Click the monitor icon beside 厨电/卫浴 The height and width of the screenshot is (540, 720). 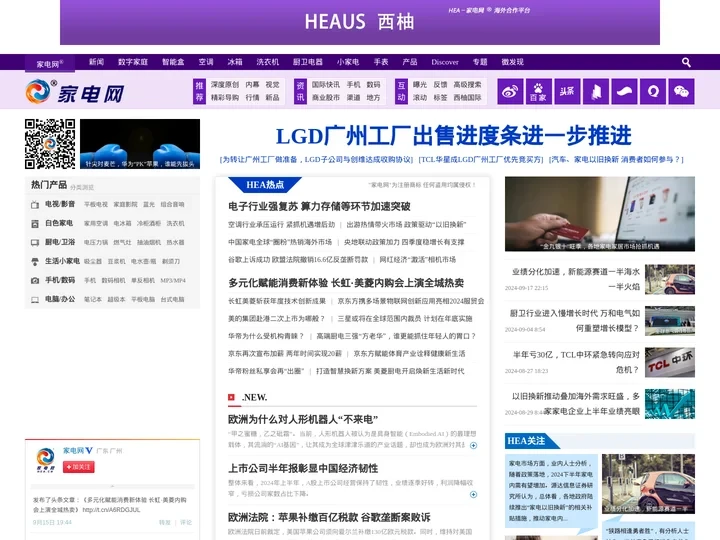pos(35,242)
